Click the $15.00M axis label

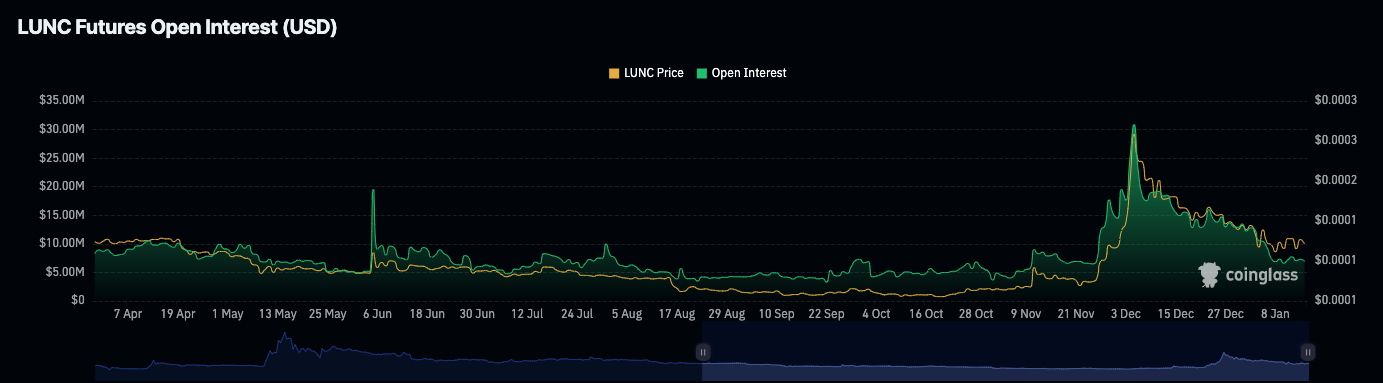(61, 215)
